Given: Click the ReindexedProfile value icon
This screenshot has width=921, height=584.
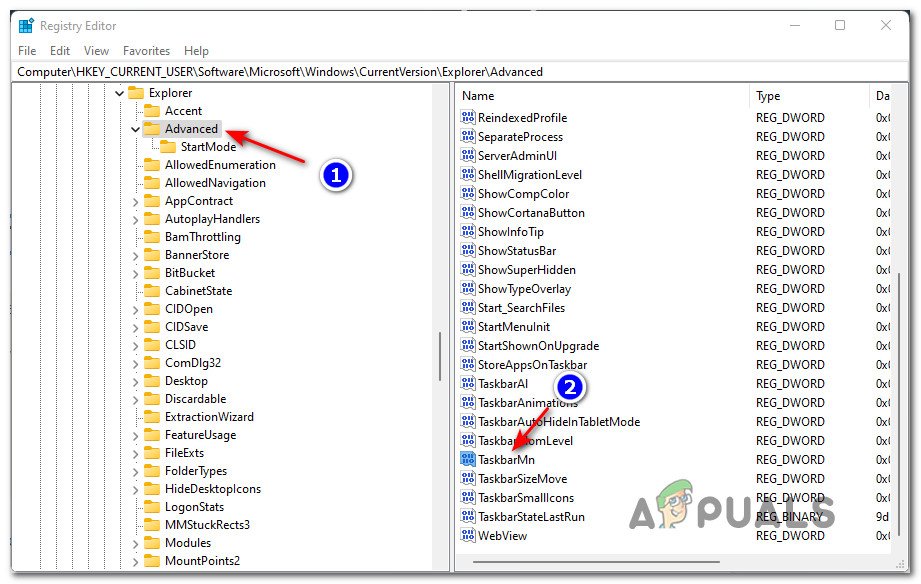Looking at the screenshot, I should pyautogui.click(x=467, y=118).
